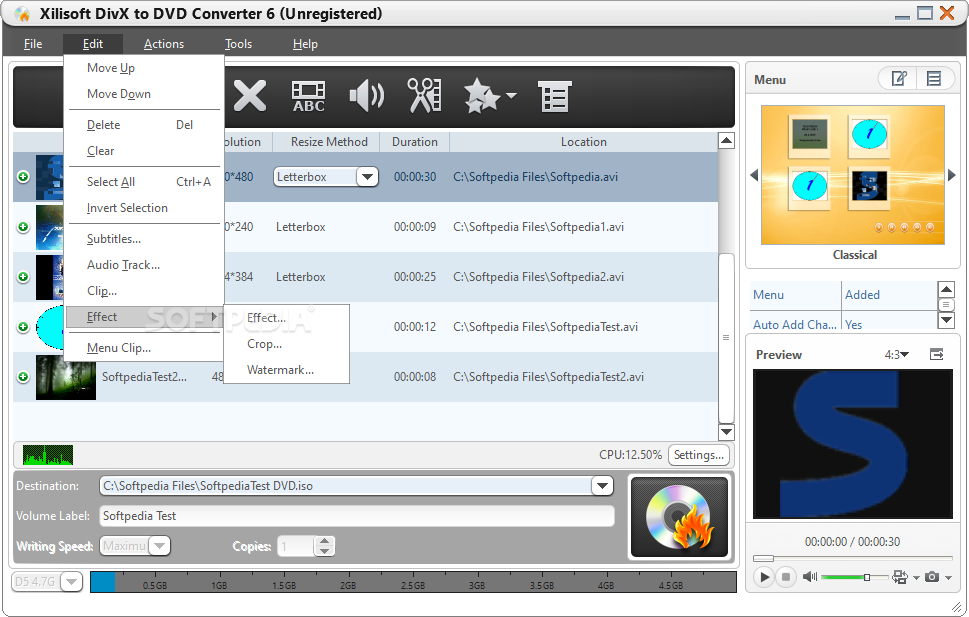The image size is (969, 617).
Task: Click the Location column header
Action: (x=583, y=142)
